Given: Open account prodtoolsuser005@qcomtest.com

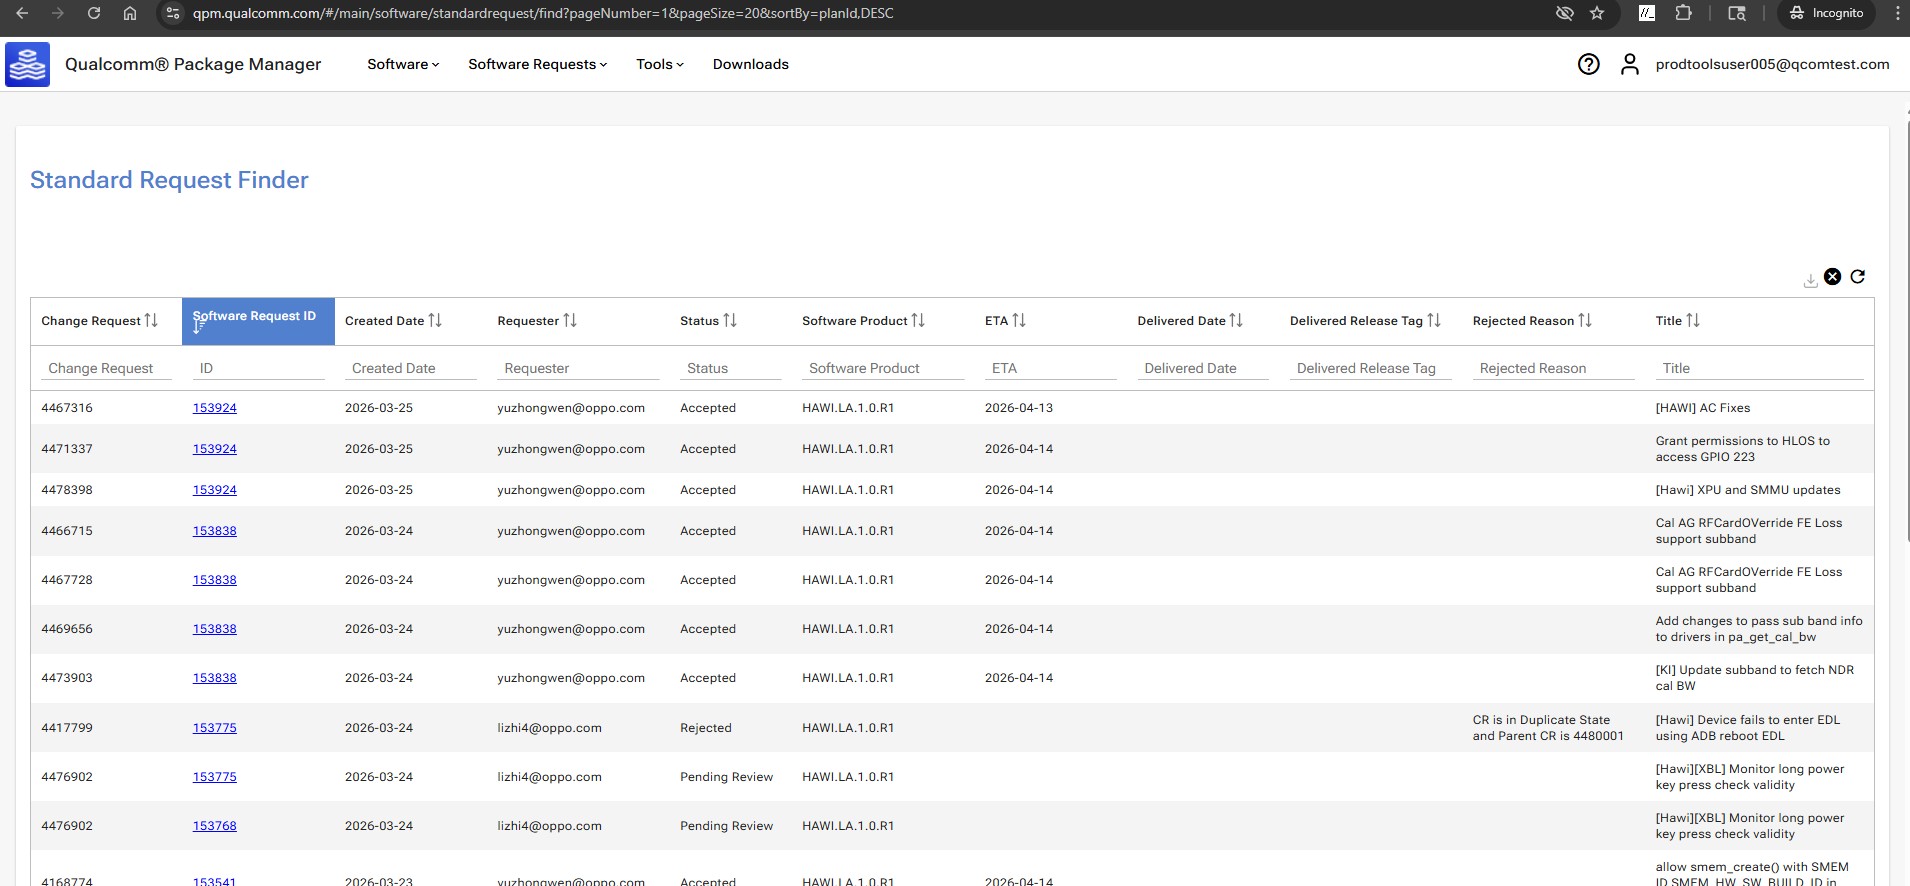Looking at the screenshot, I should [x=1772, y=64].
